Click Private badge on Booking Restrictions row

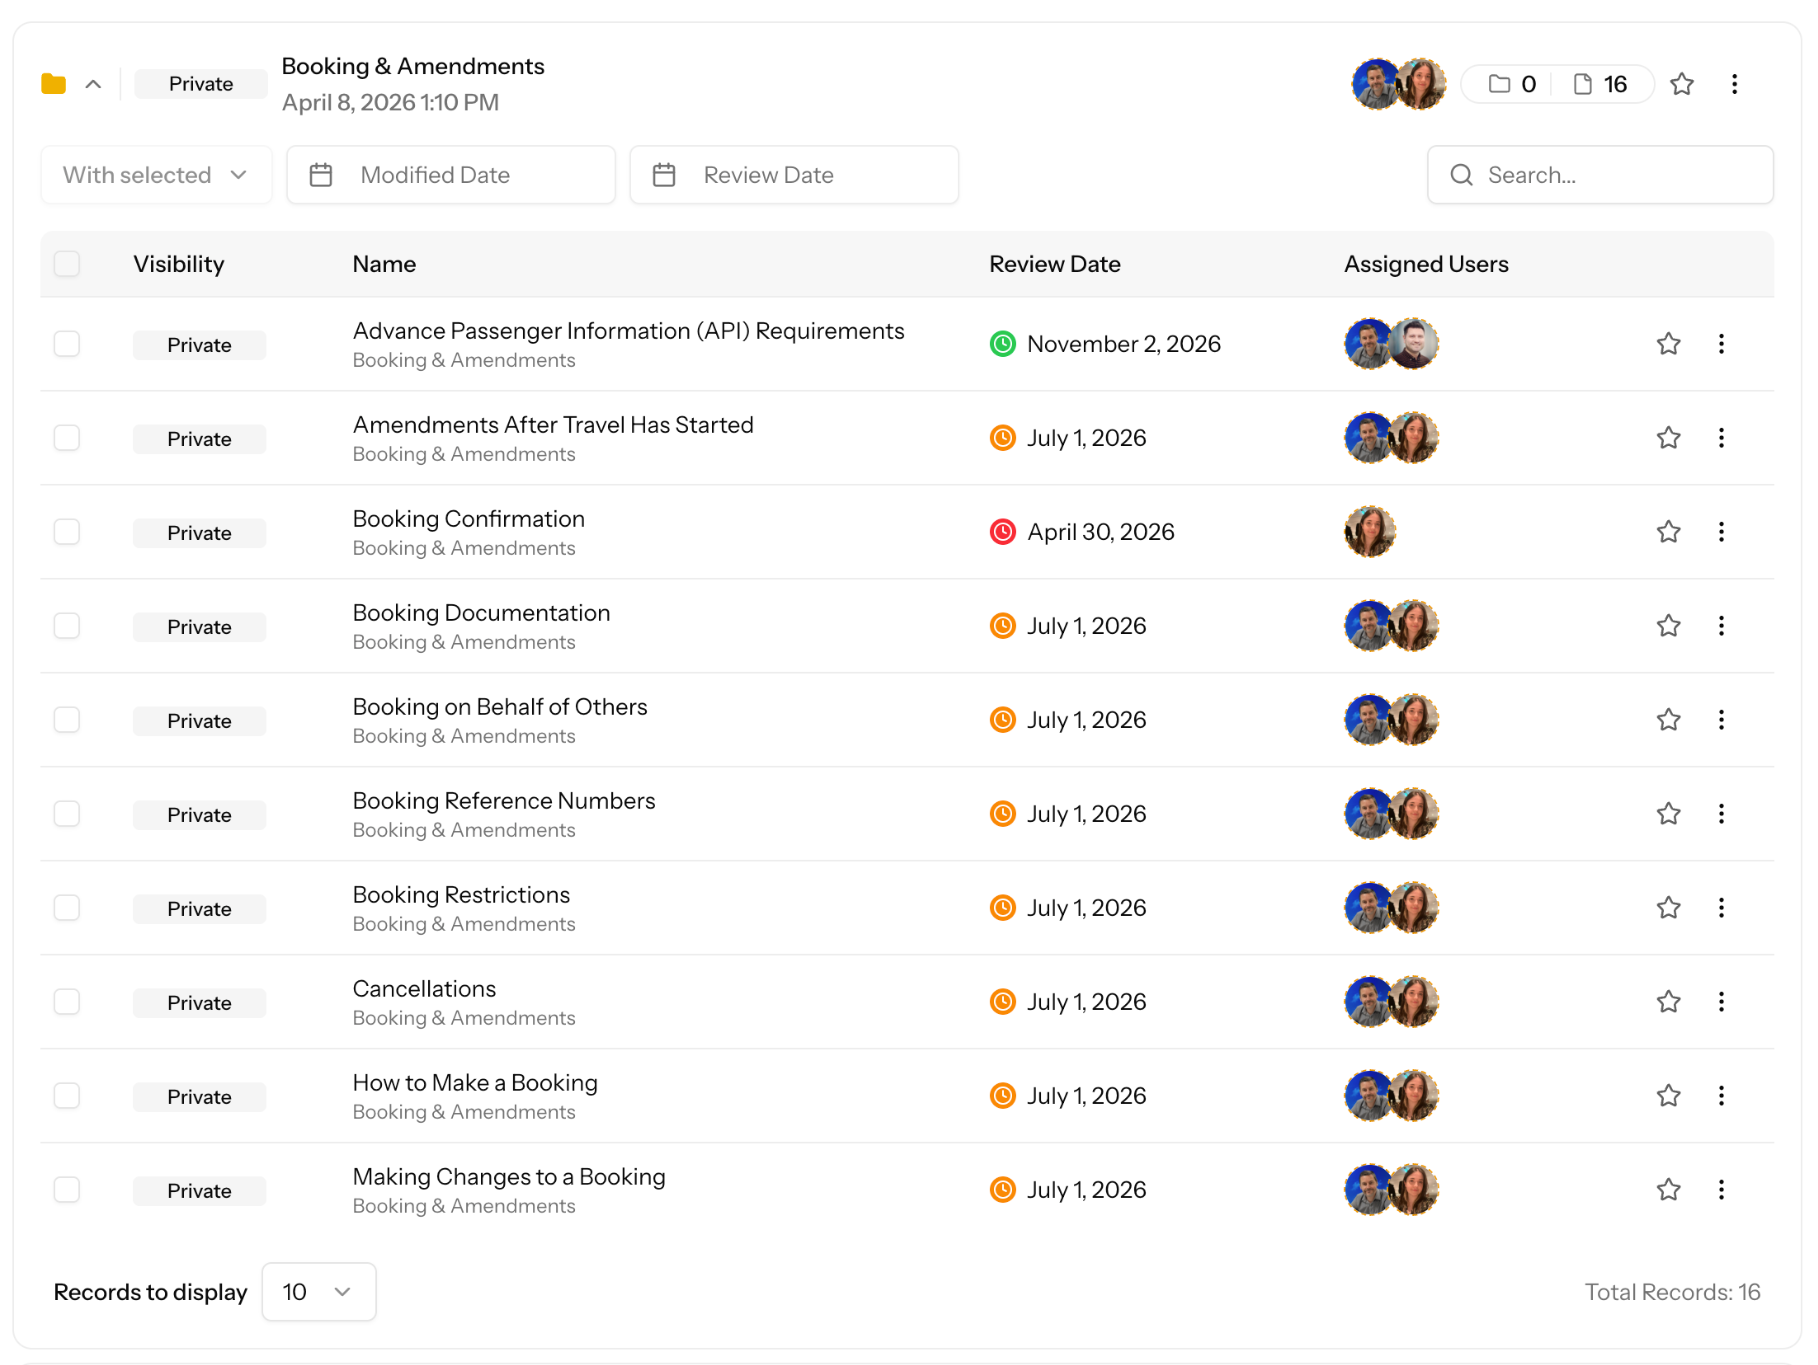click(x=199, y=909)
